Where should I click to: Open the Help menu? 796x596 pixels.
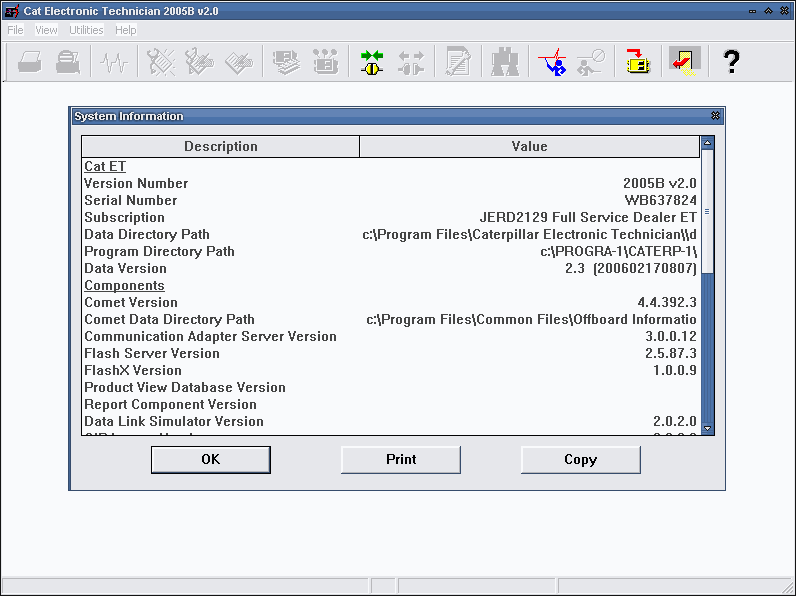pyautogui.click(x=125, y=30)
